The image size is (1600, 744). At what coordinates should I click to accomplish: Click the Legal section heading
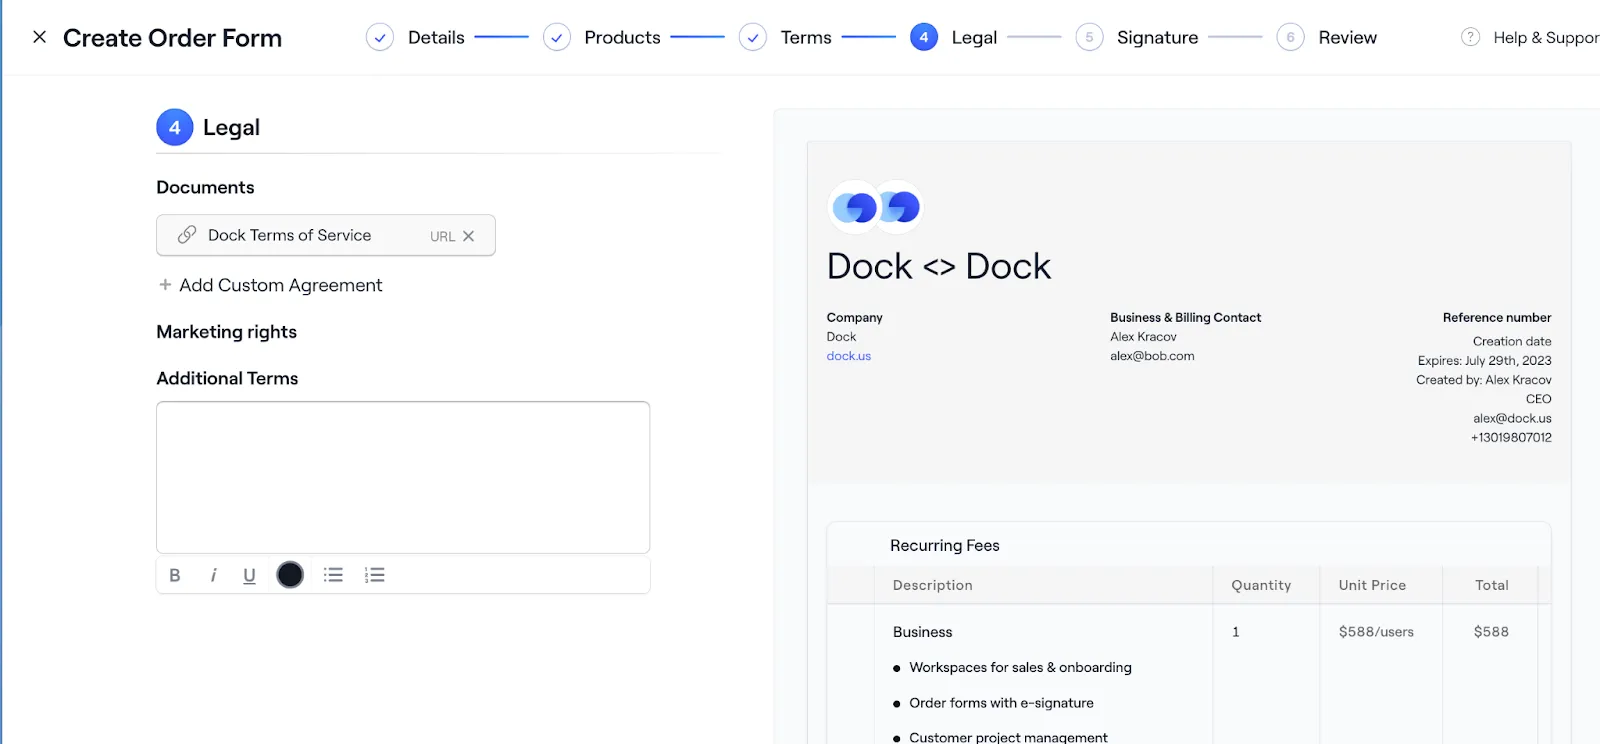click(231, 127)
